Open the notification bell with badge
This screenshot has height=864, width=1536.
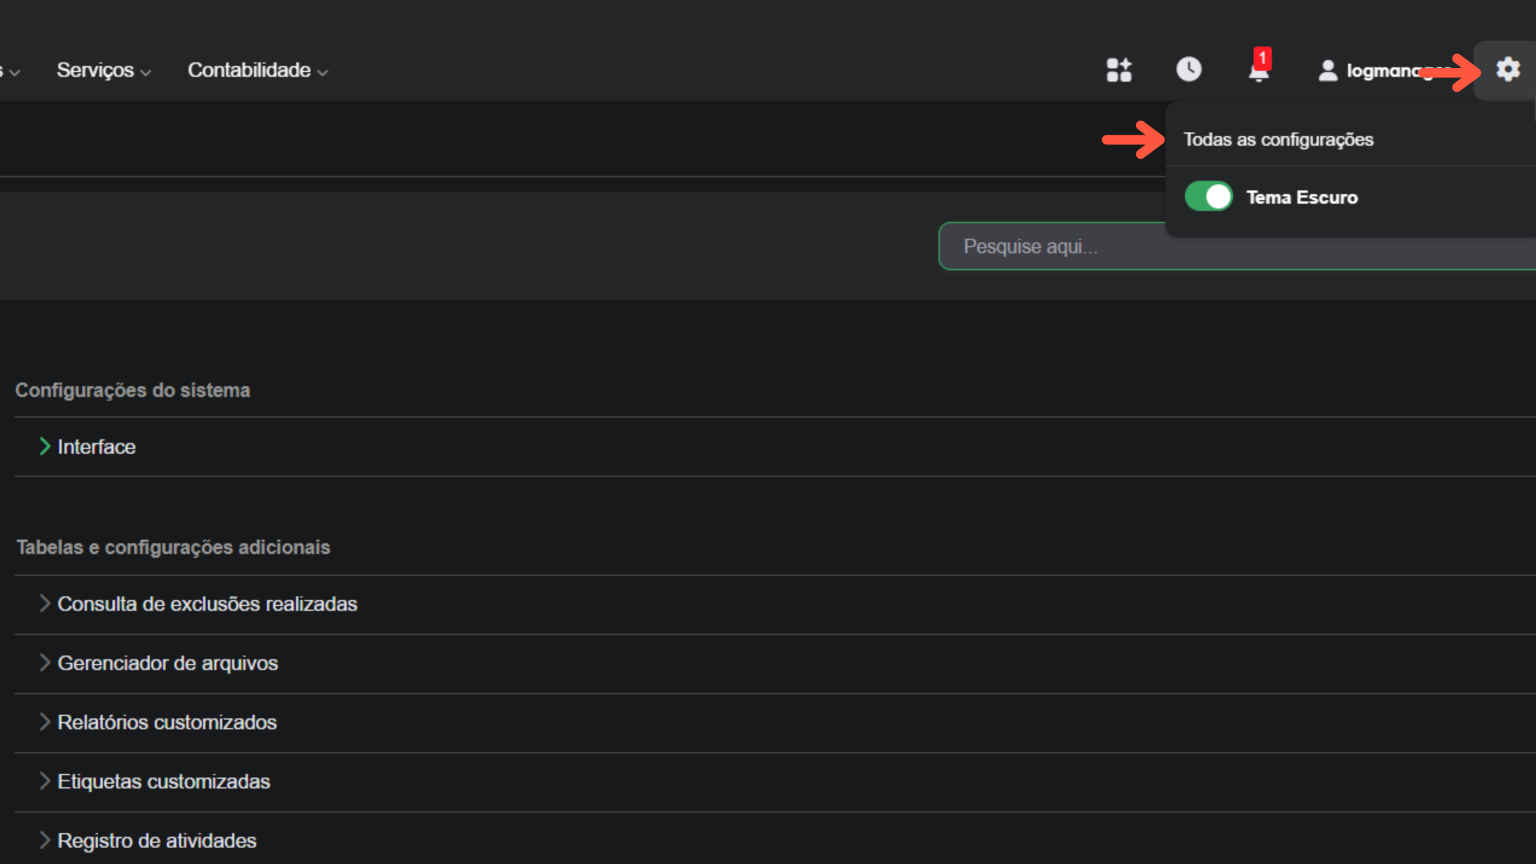1258,72
